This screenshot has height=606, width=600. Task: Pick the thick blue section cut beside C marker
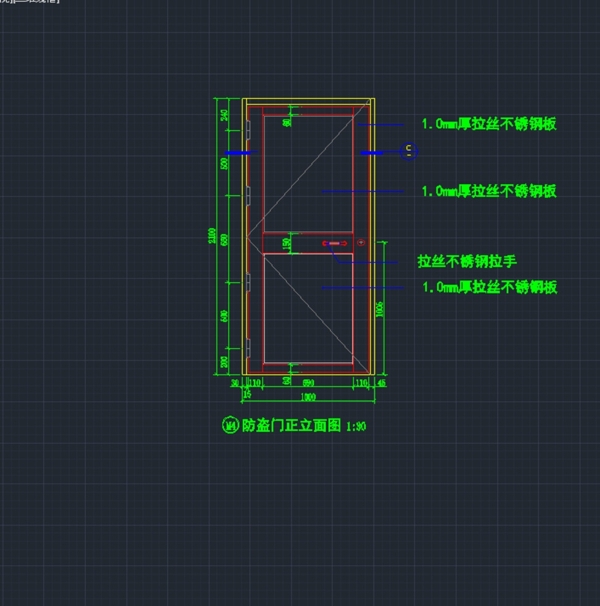click(x=372, y=153)
